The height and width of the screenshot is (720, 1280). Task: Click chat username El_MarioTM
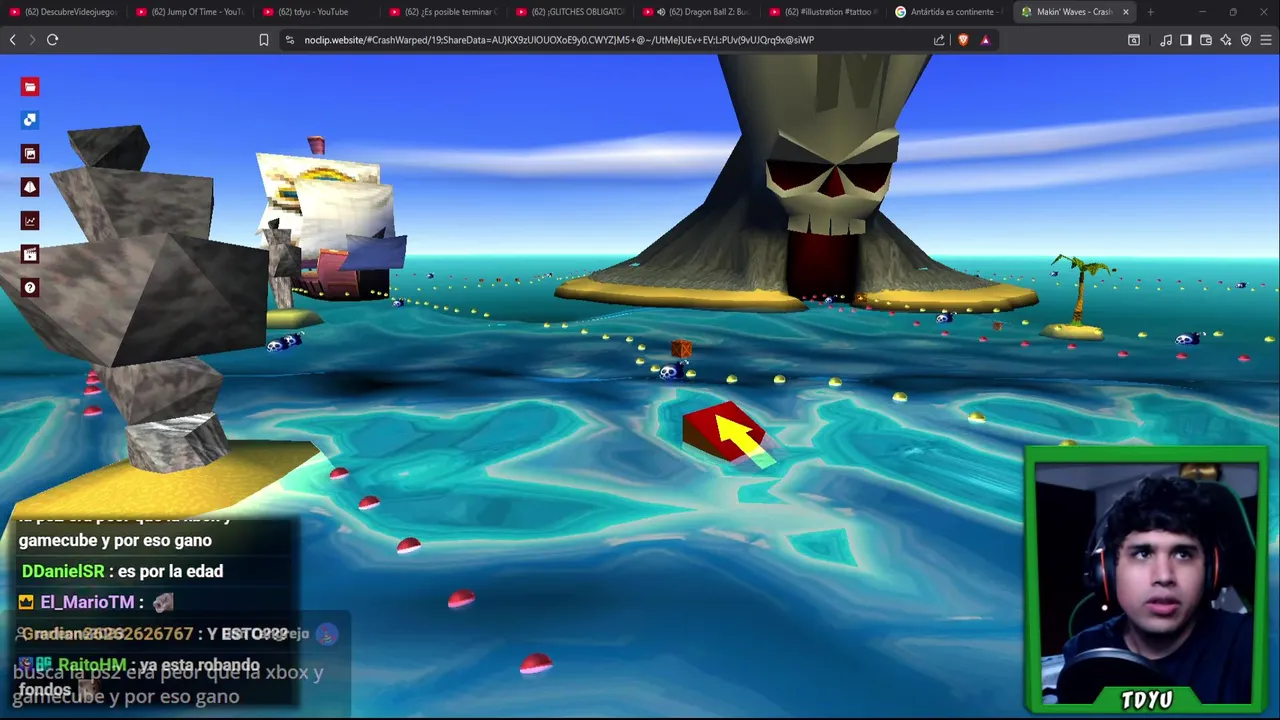[x=87, y=602]
